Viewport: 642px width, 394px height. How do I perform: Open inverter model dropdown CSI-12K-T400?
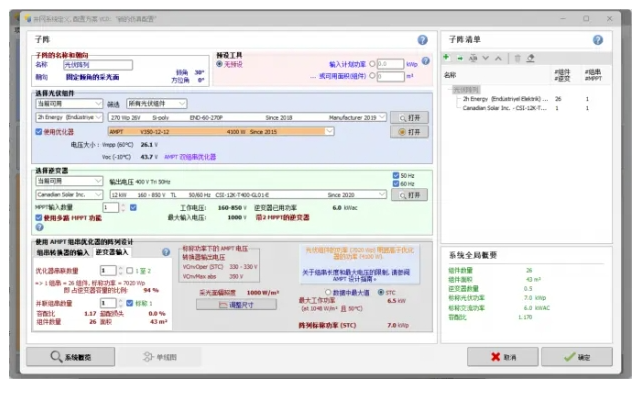[x=248, y=195]
